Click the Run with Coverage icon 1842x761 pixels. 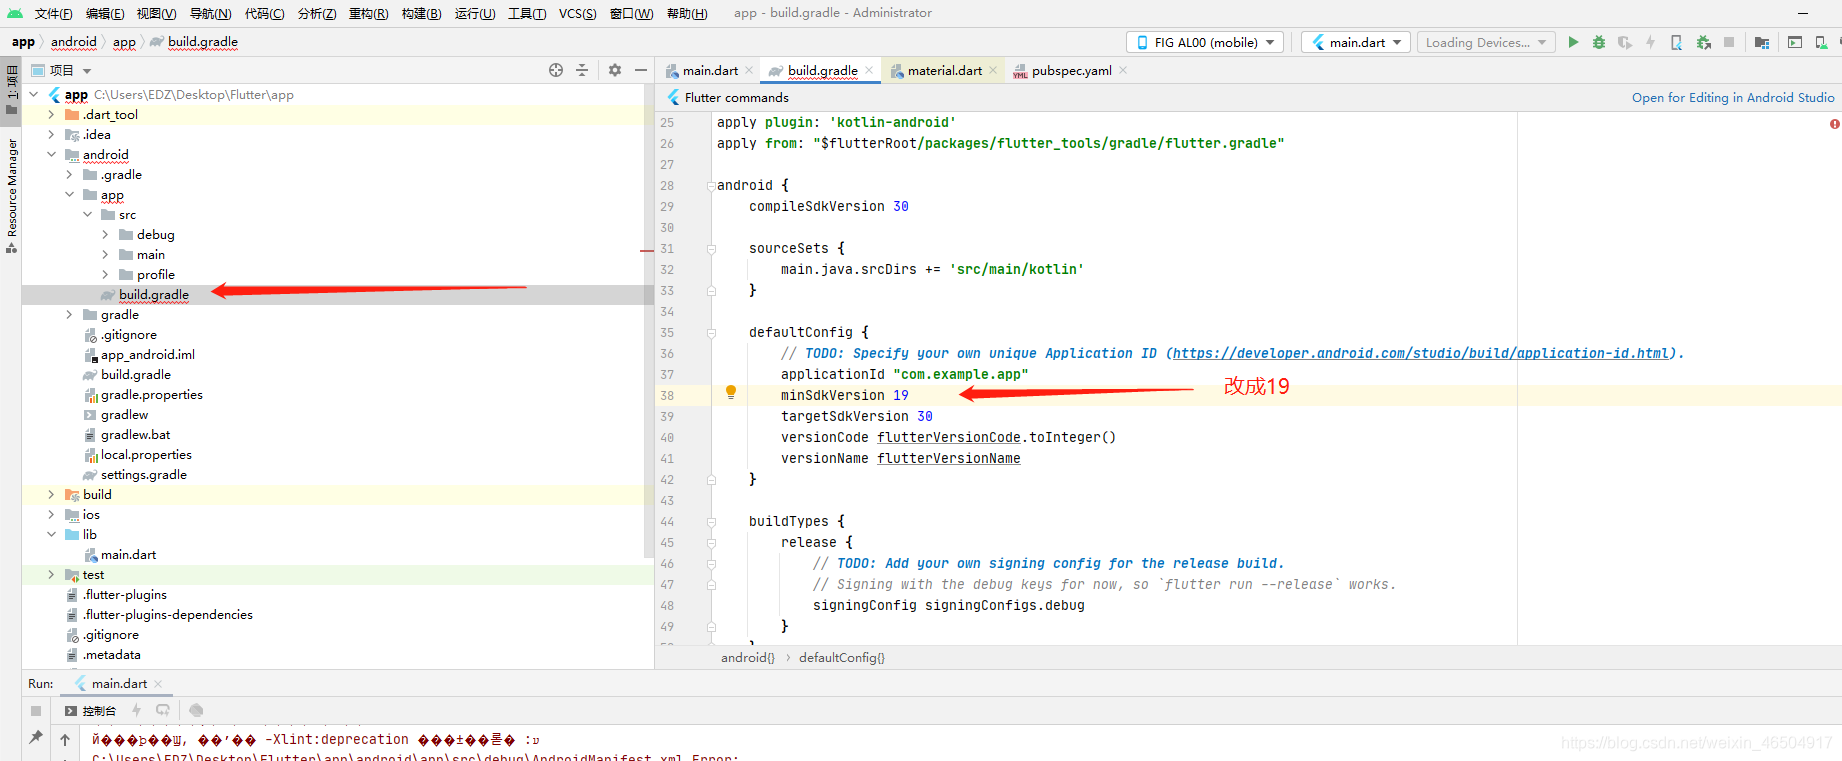coord(1625,42)
